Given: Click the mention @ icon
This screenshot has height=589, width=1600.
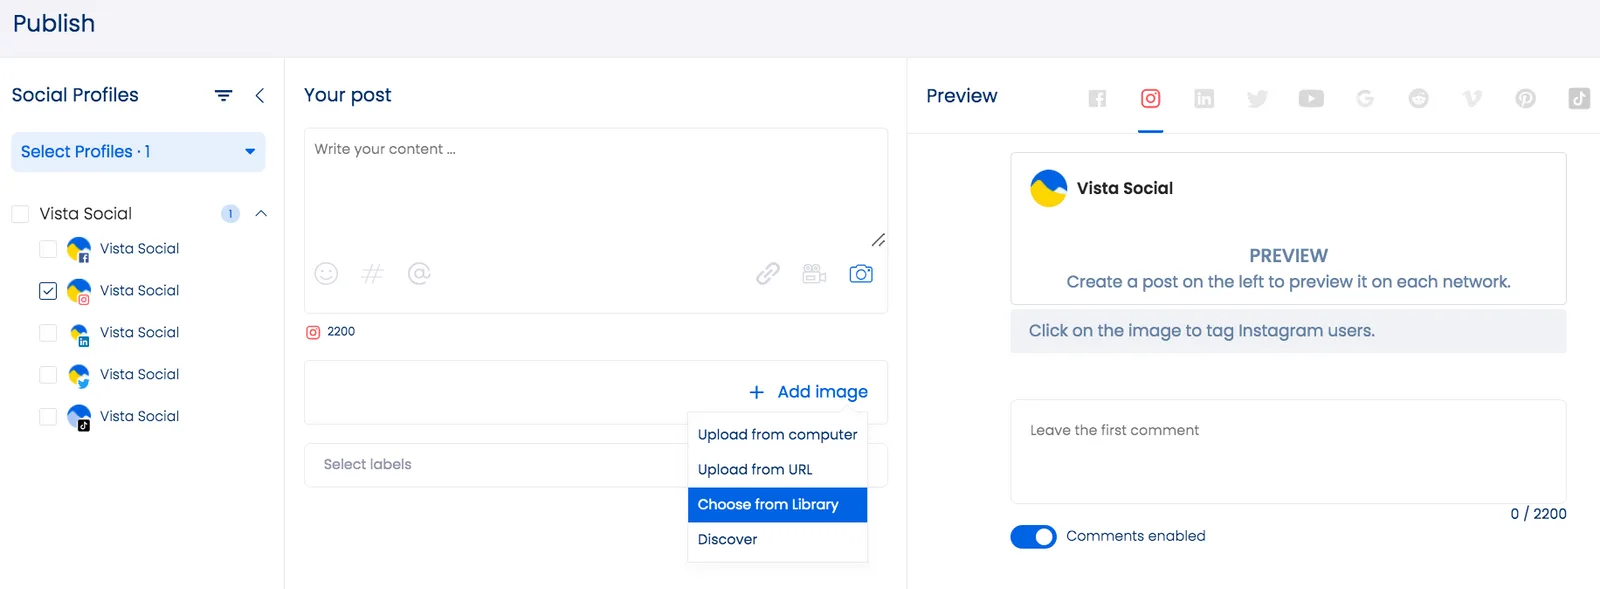Looking at the screenshot, I should click(419, 274).
